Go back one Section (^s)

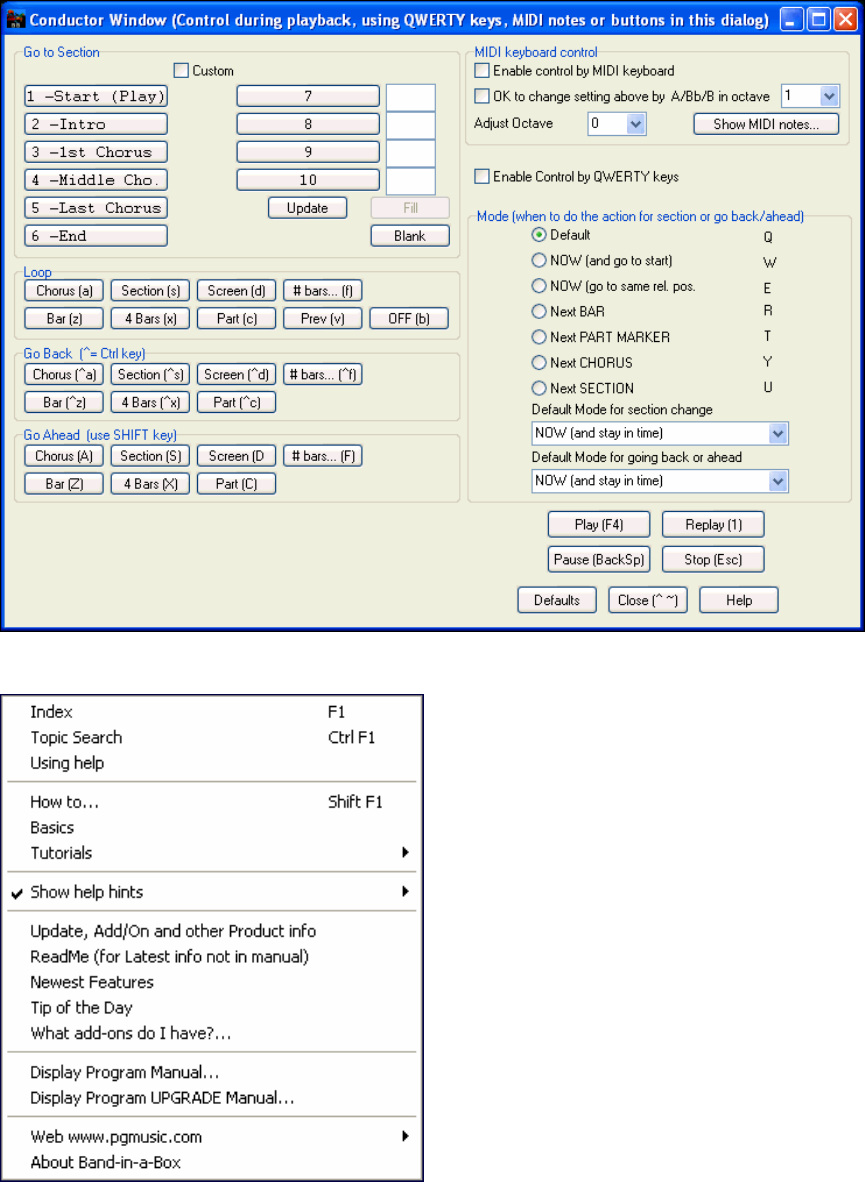[x=150, y=375]
